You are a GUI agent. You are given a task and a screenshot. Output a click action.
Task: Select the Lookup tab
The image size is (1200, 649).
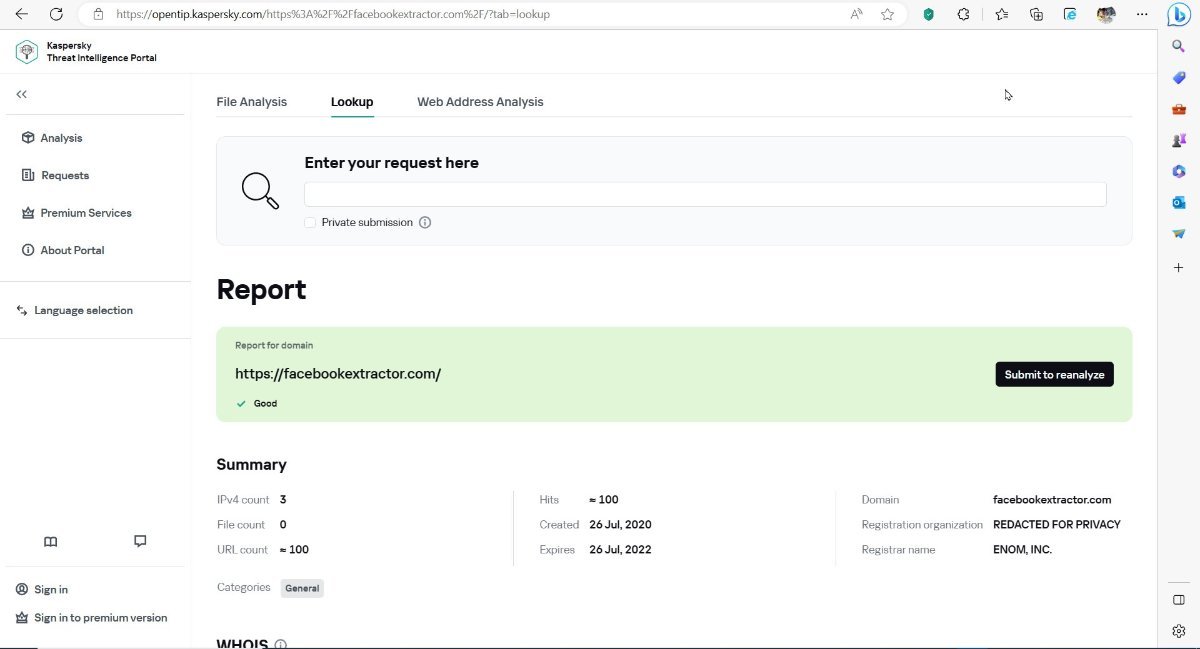point(352,102)
